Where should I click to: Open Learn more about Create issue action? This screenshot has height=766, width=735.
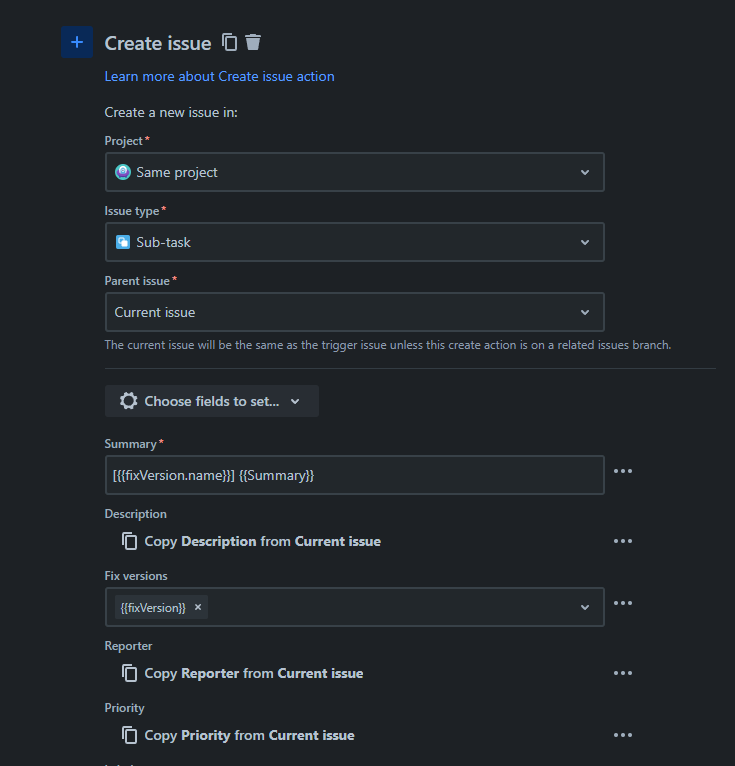tap(219, 76)
